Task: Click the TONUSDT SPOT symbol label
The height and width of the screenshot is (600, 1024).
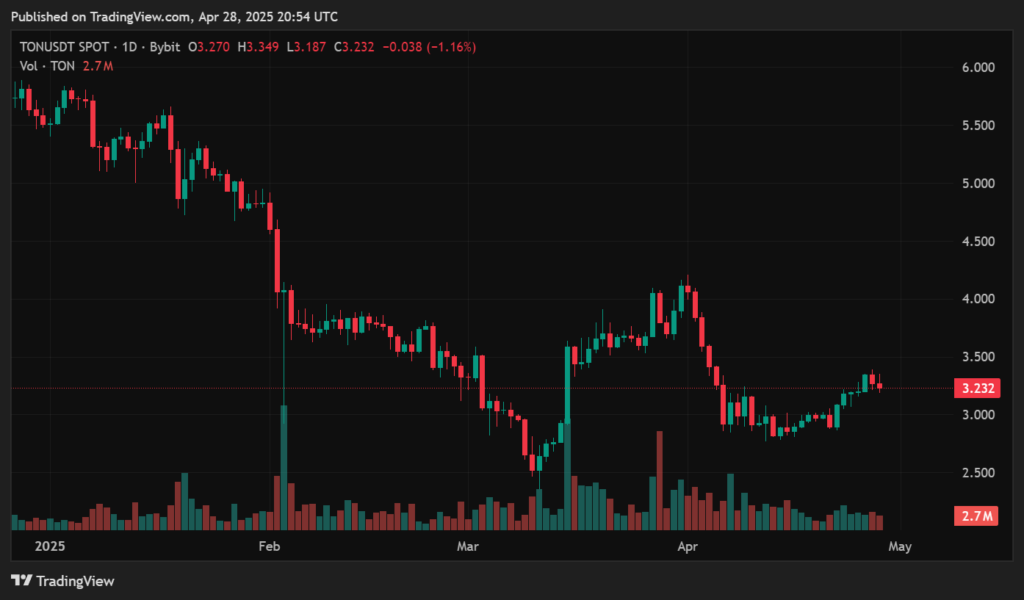Action: pyautogui.click(x=64, y=47)
